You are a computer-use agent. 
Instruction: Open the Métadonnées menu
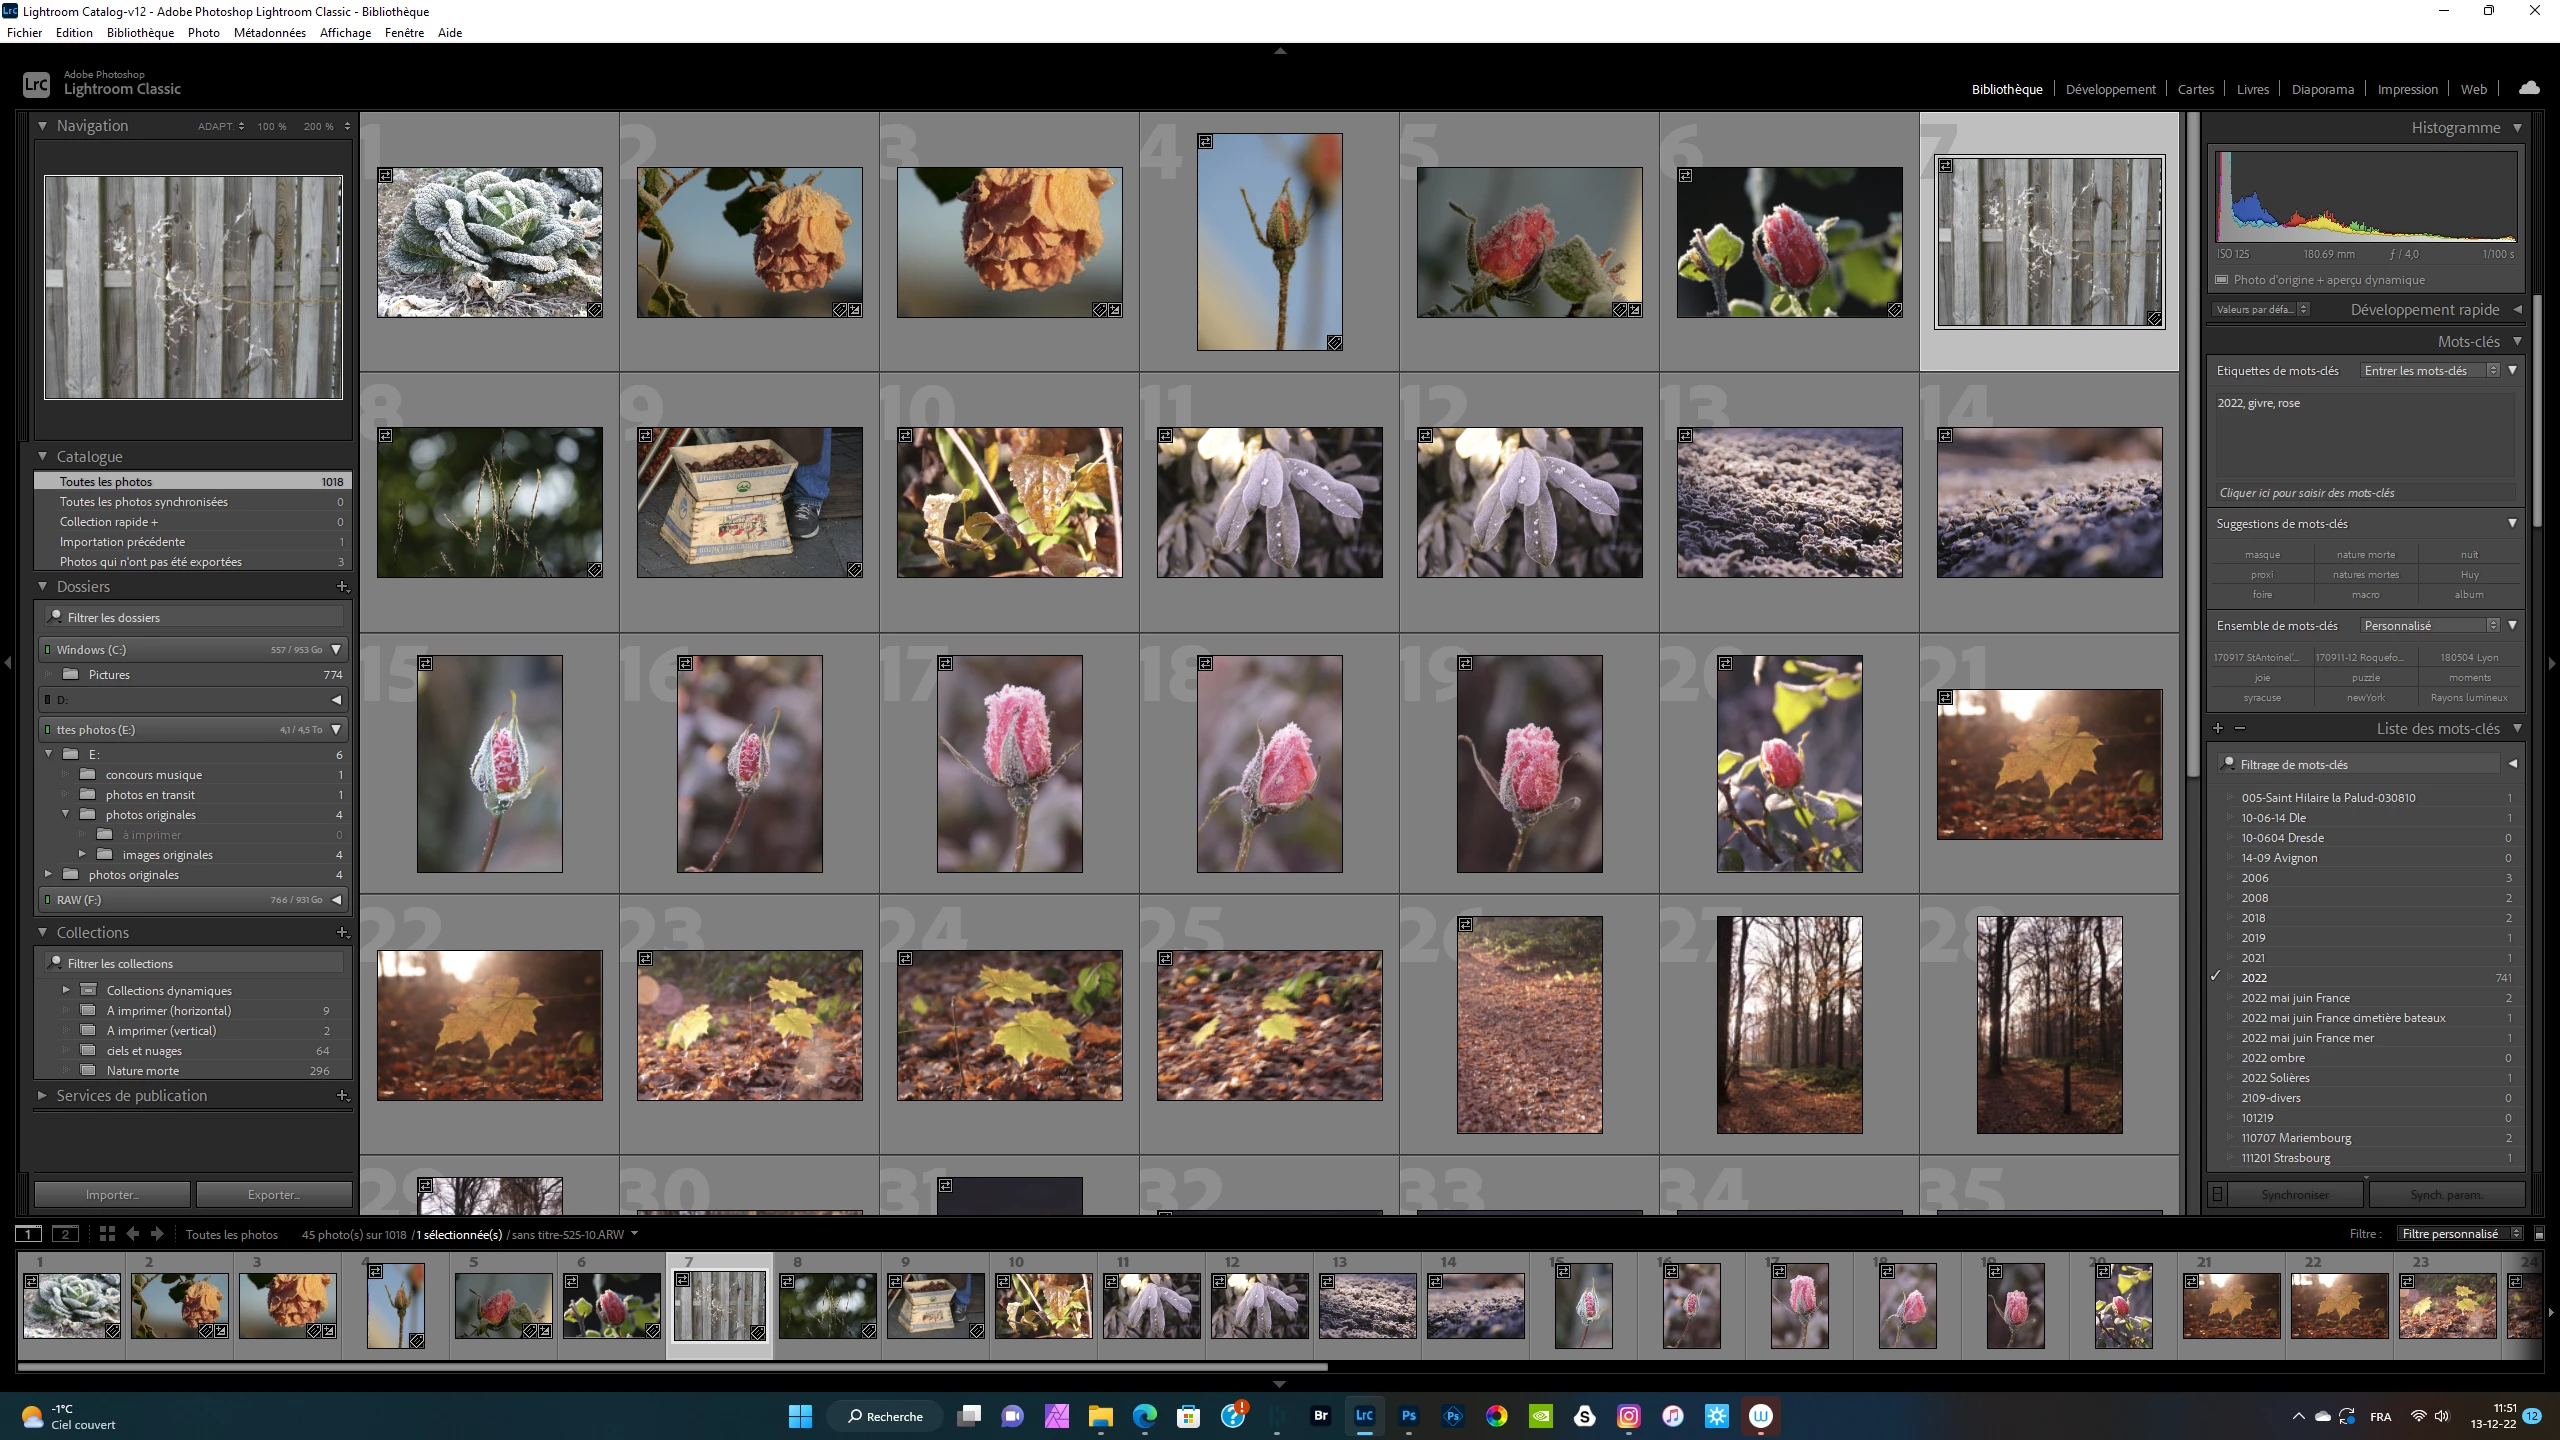tap(269, 32)
